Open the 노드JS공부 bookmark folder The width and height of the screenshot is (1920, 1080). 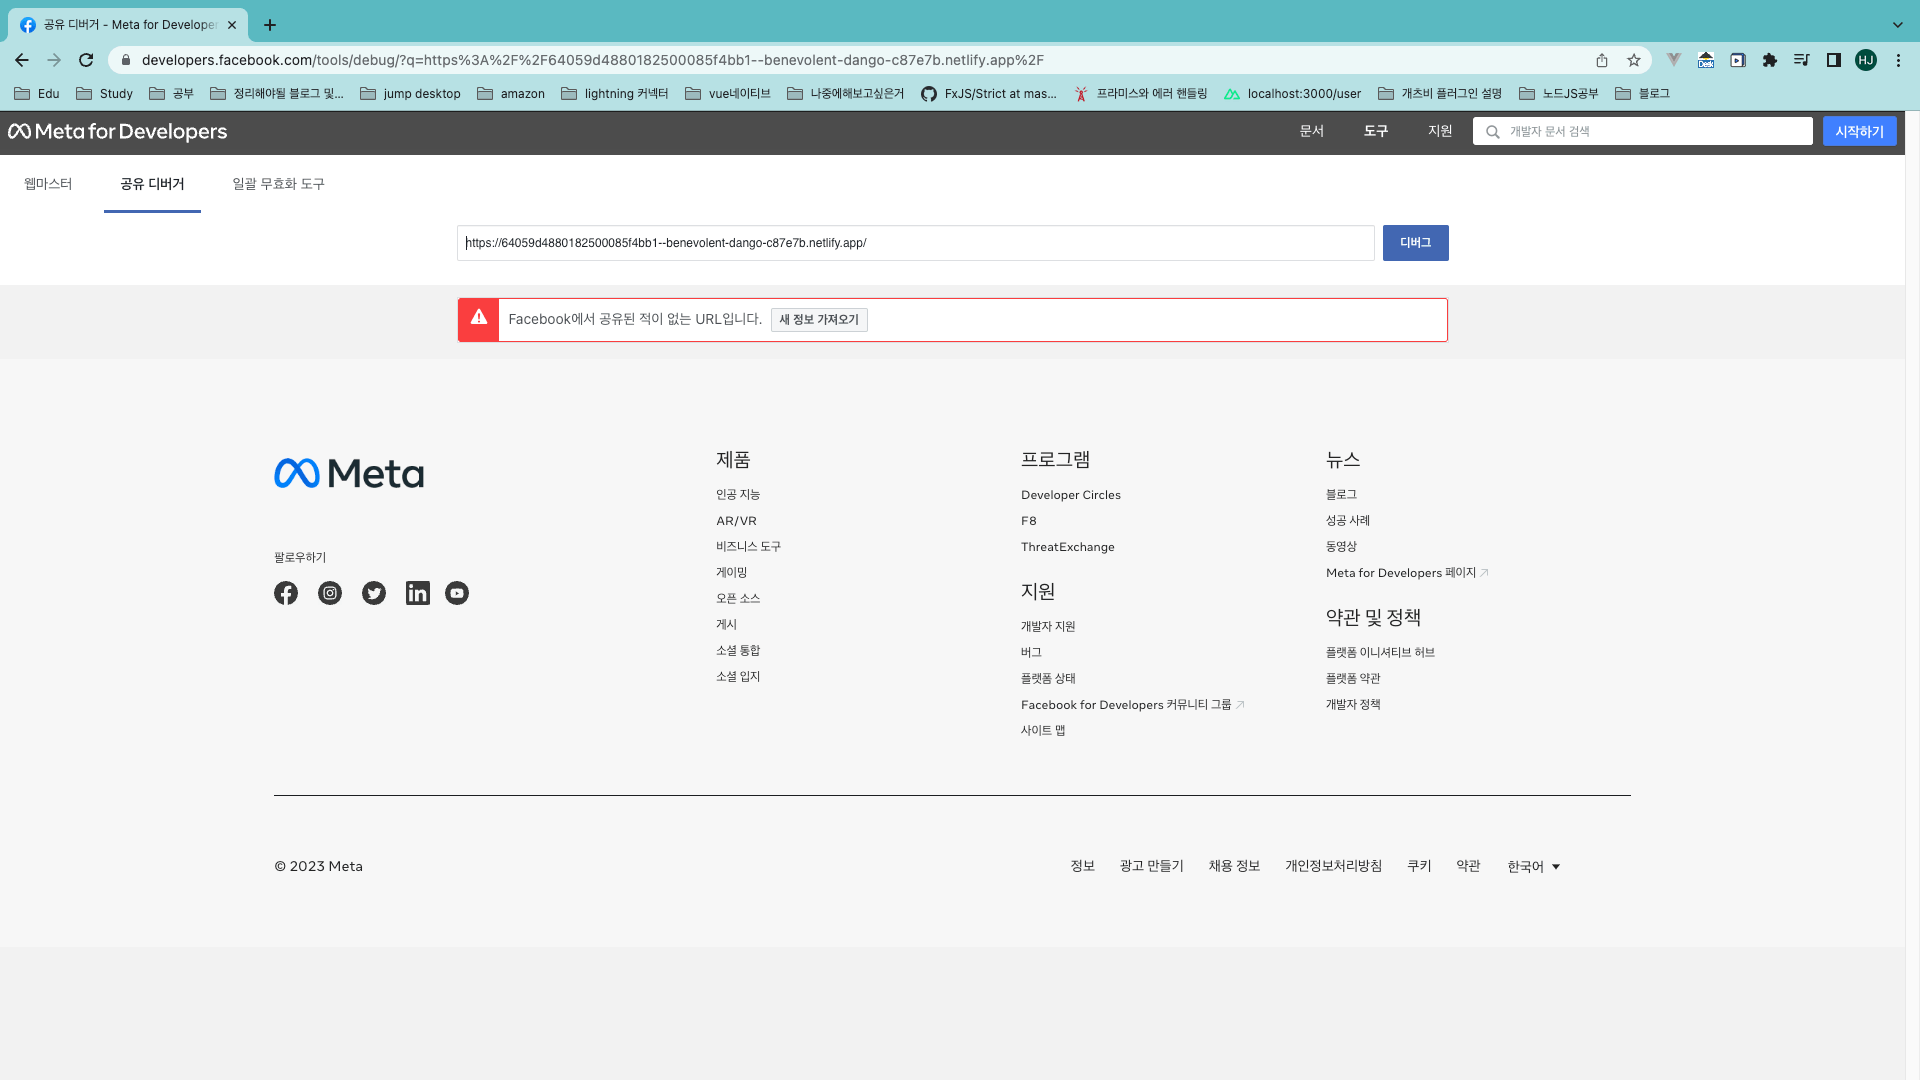1559,94
